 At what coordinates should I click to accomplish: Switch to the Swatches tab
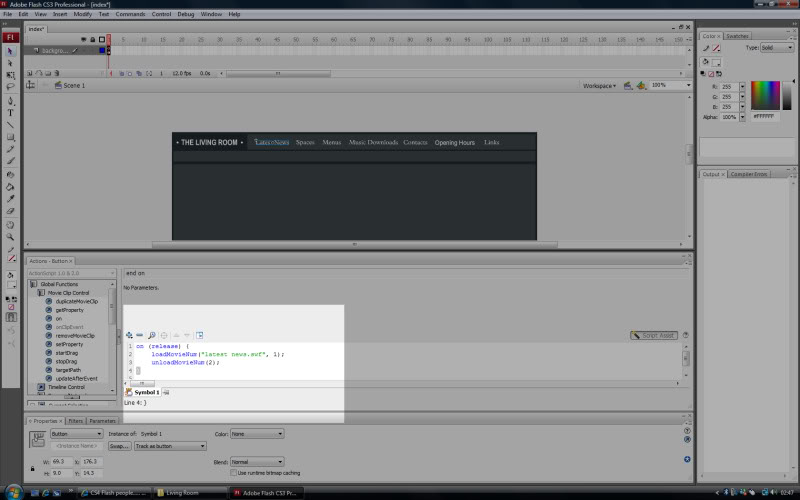tap(737, 36)
